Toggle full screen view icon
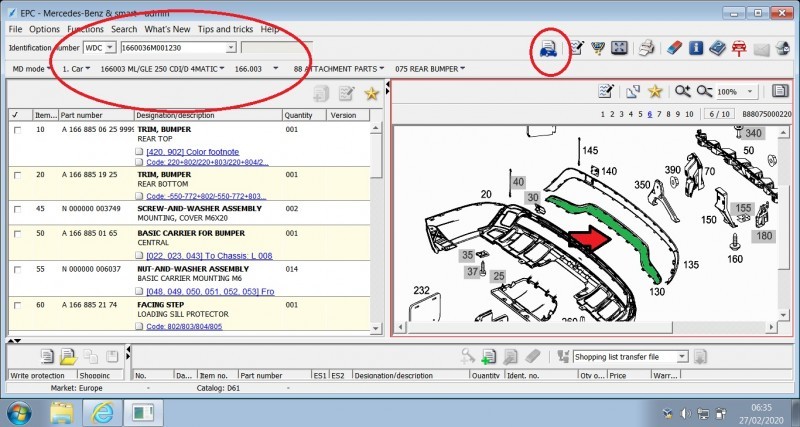This screenshot has height=427, width=800. (x=619, y=48)
